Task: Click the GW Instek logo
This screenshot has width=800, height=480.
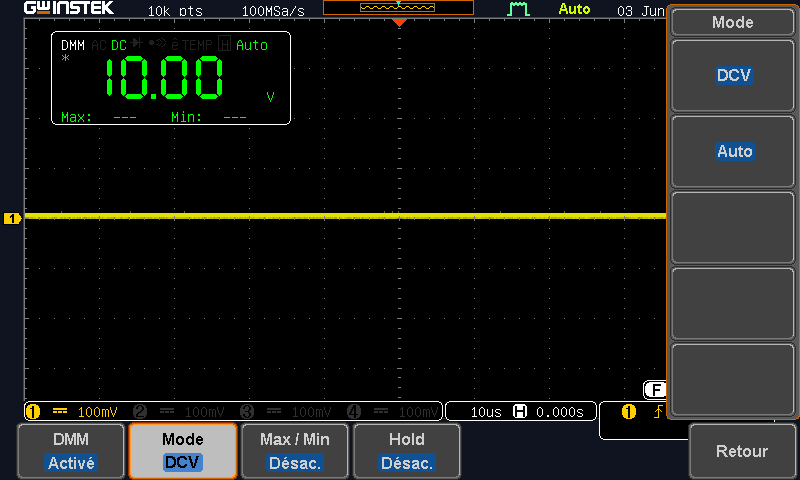Action: click(x=69, y=8)
